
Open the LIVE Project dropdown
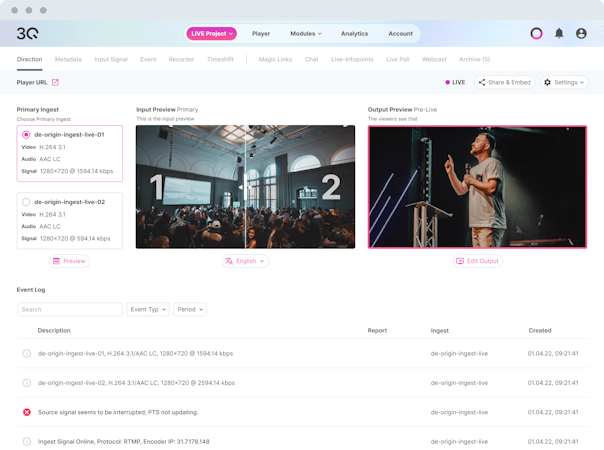pos(211,34)
